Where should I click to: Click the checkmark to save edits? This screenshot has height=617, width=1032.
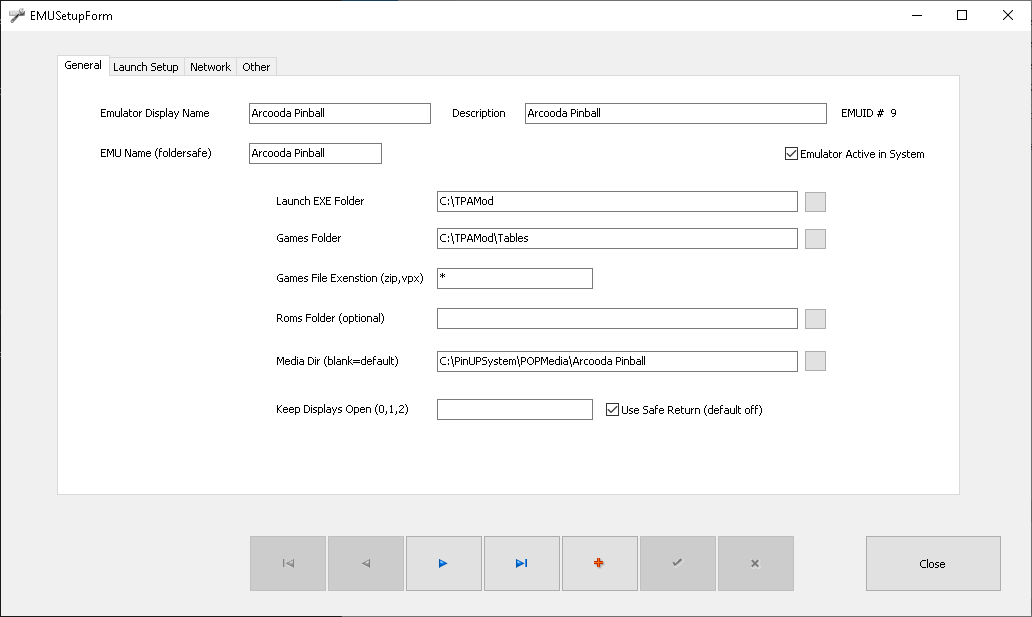point(677,564)
